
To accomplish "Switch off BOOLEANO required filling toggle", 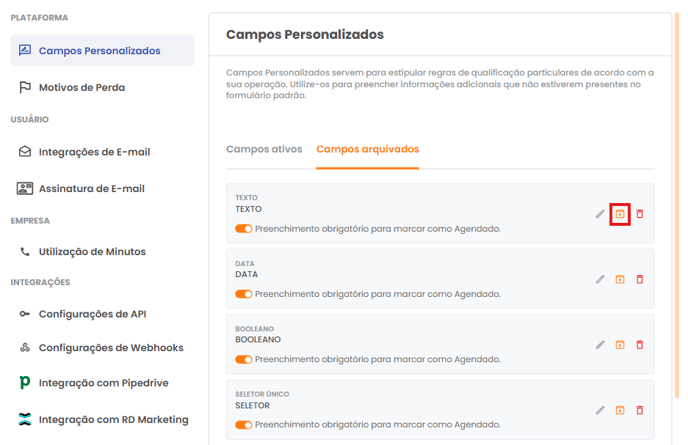I will [244, 359].
